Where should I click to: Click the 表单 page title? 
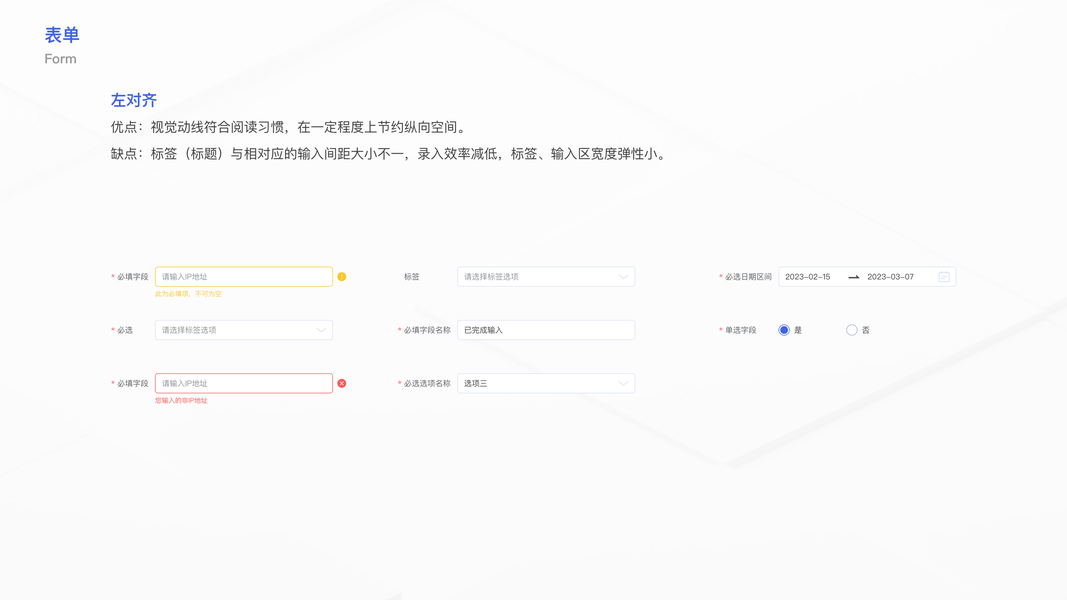(62, 35)
